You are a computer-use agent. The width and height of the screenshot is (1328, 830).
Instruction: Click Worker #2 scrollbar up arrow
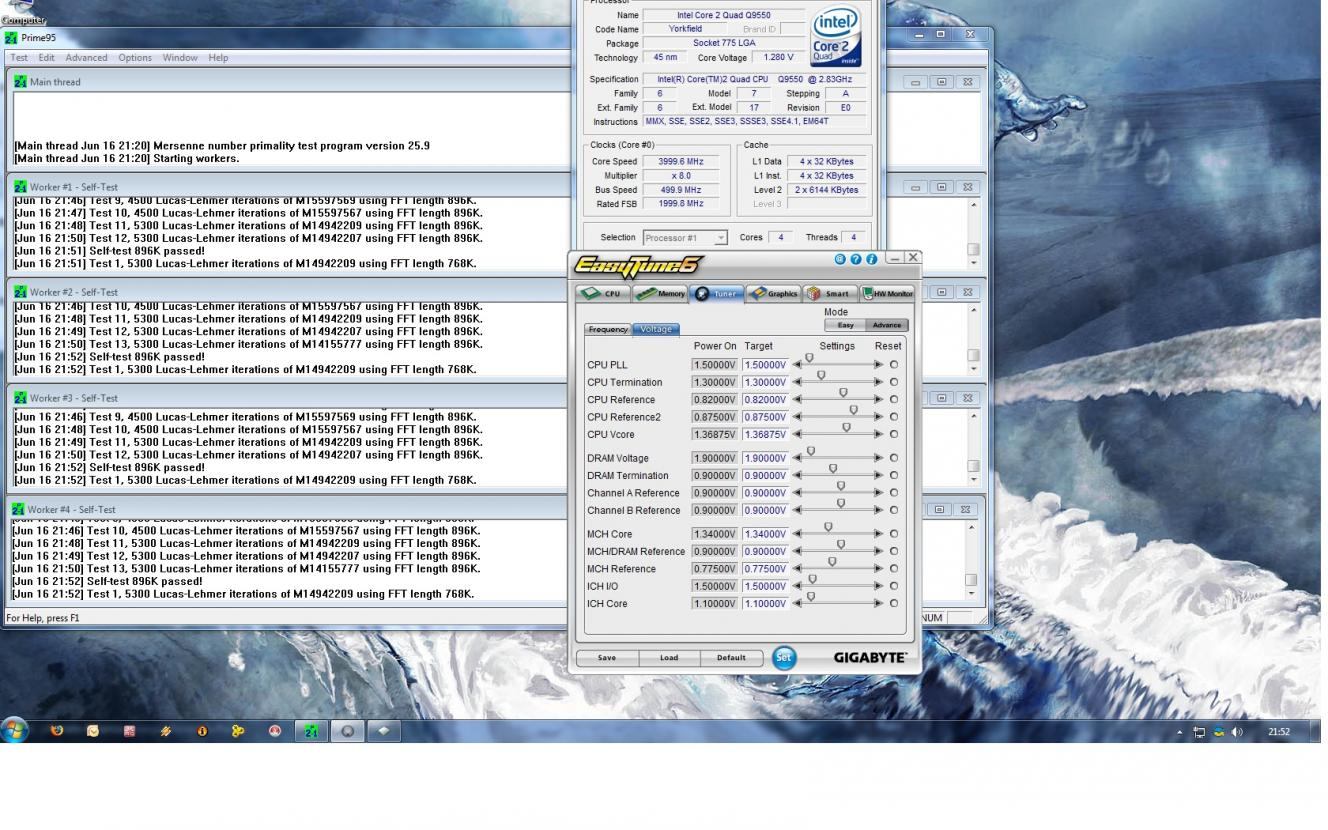click(x=973, y=310)
